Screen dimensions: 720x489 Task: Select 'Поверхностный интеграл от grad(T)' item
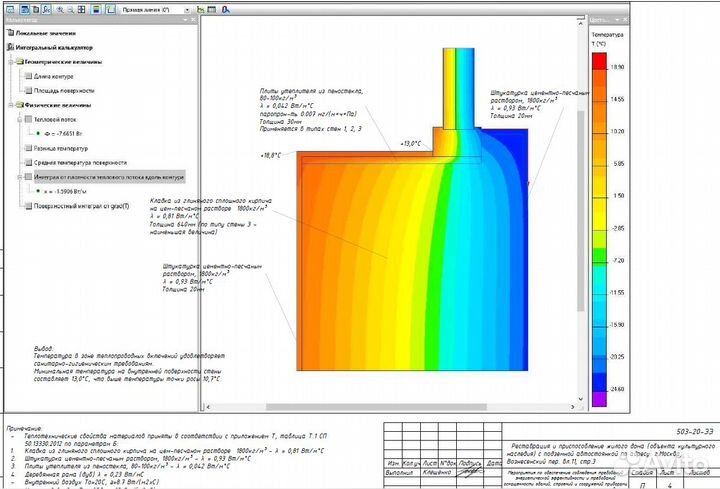tap(82, 206)
